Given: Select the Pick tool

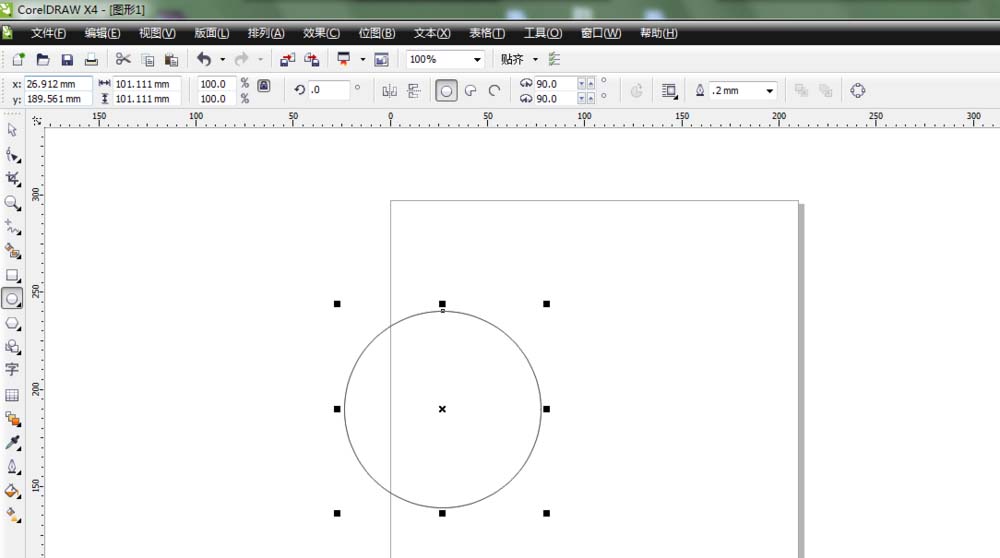Looking at the screenshot, I should [12, 130].
